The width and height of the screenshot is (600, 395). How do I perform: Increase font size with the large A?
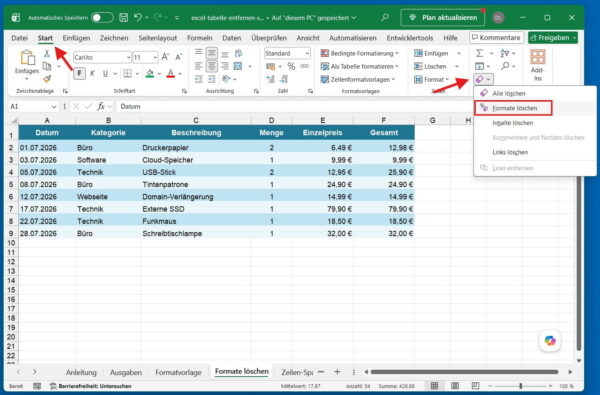[165, 57]
